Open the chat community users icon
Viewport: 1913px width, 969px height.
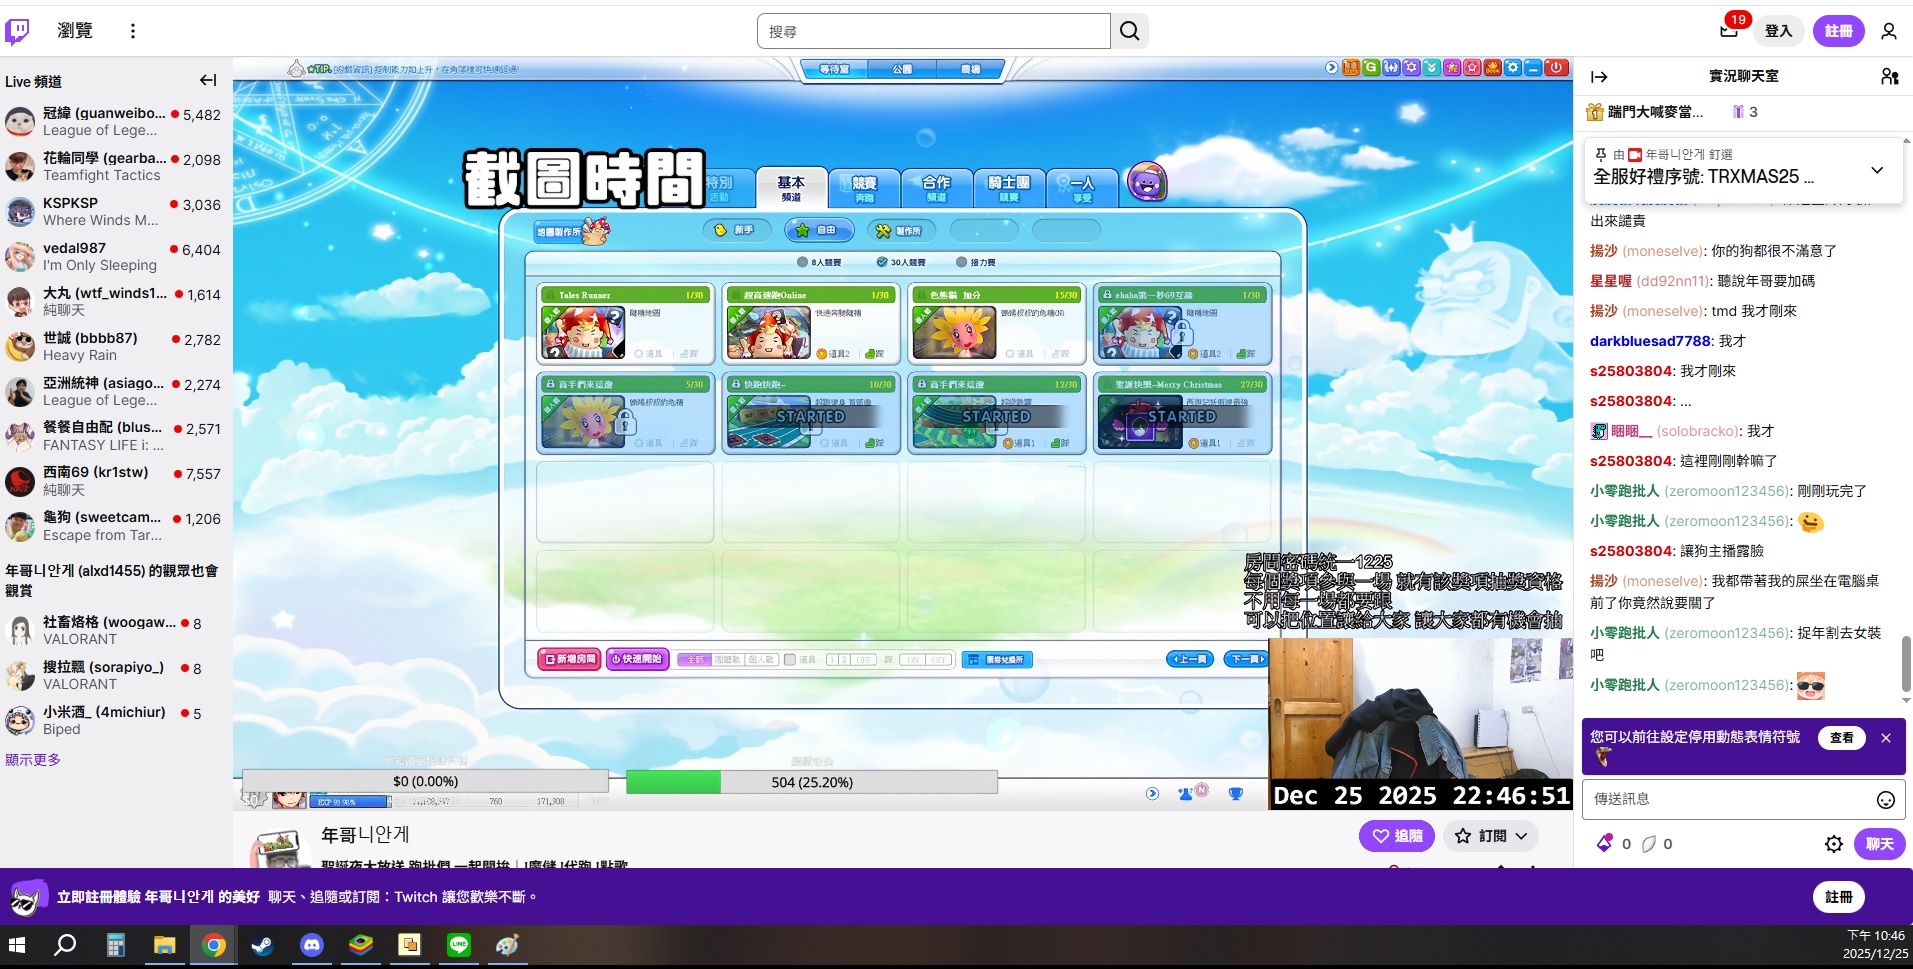(1889, 76)
